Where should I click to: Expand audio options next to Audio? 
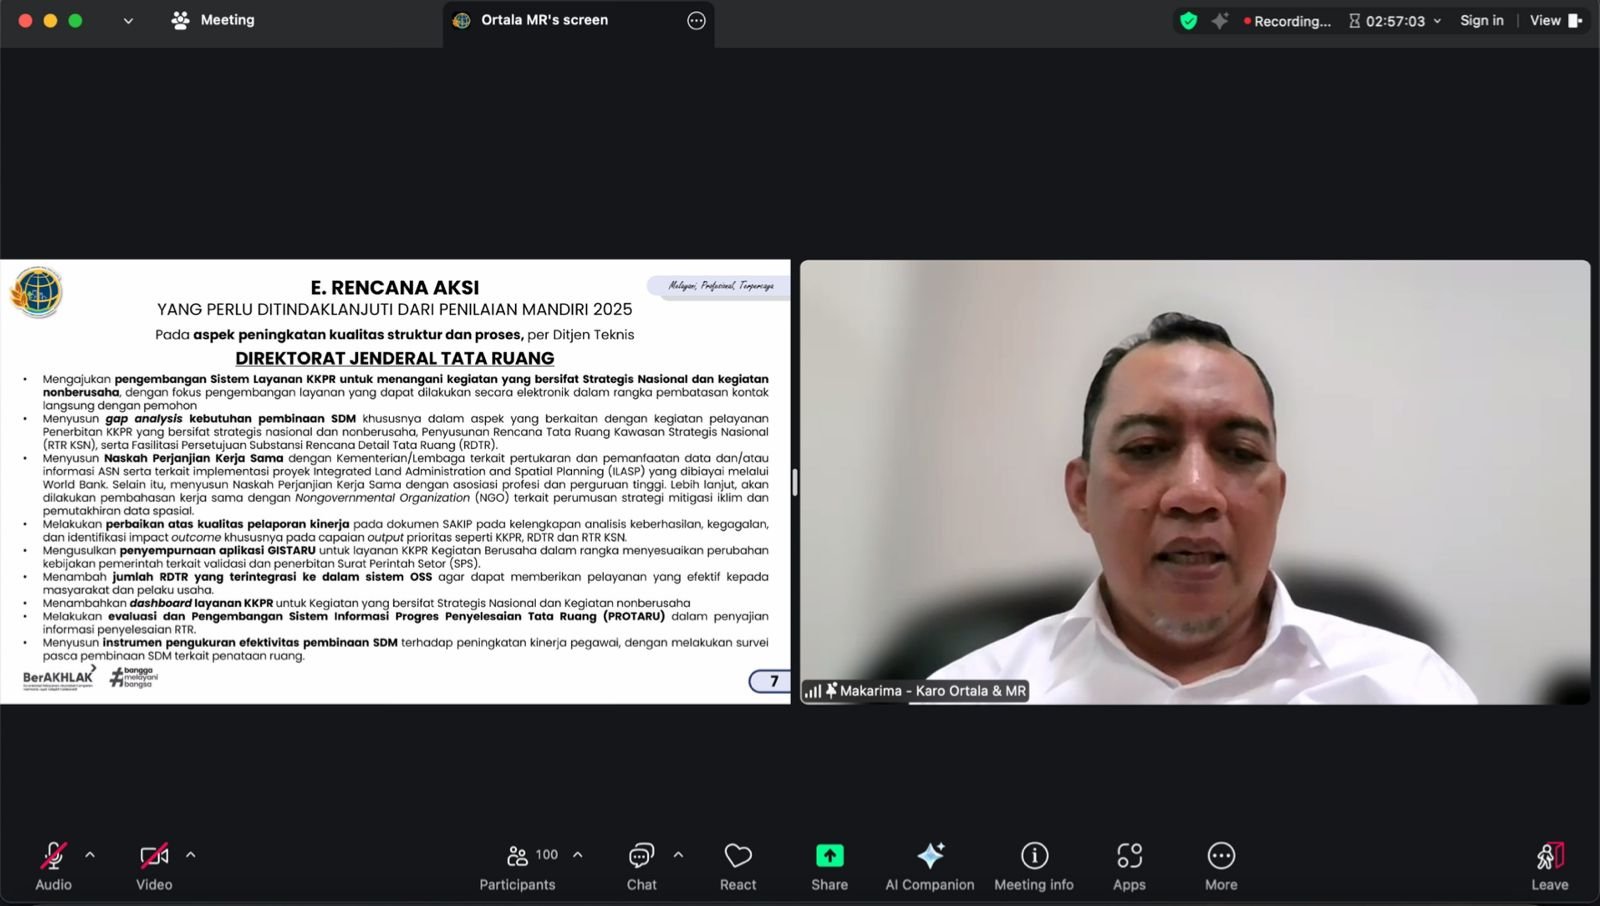click(x=89, y=855)
